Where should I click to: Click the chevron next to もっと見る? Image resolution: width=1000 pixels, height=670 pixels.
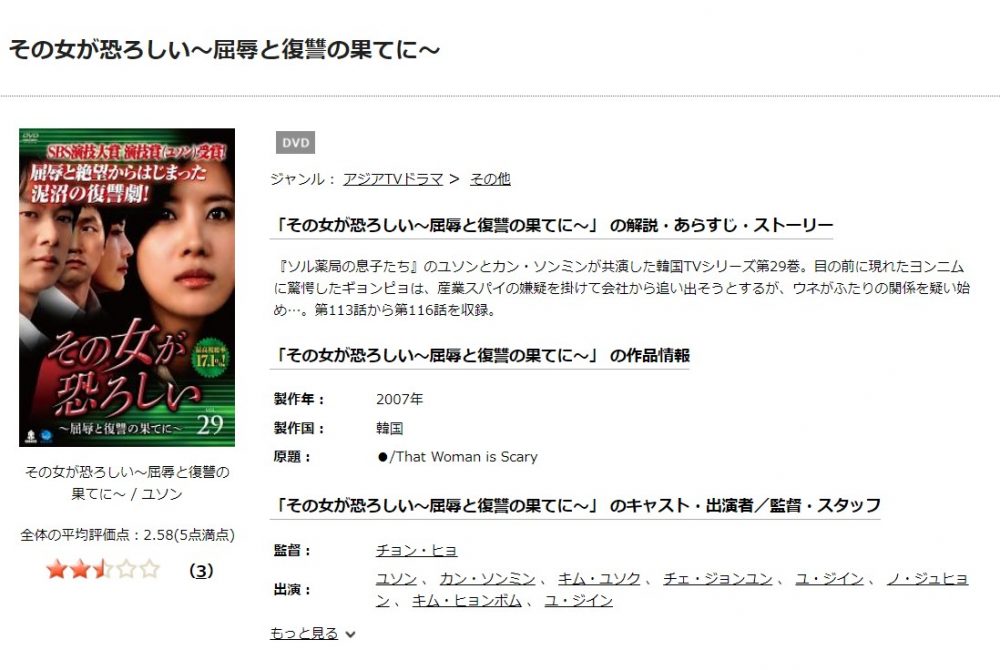[350, 634]
